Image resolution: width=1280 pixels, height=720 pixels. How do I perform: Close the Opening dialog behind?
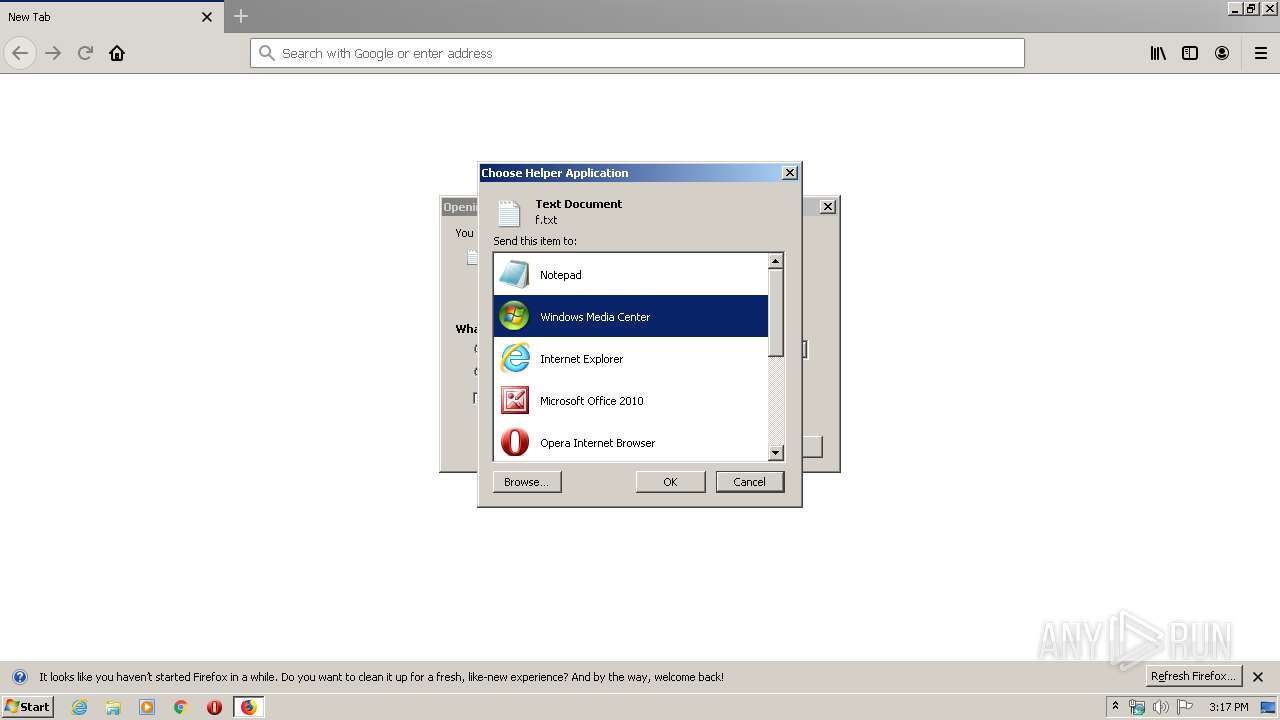[827, 207]
